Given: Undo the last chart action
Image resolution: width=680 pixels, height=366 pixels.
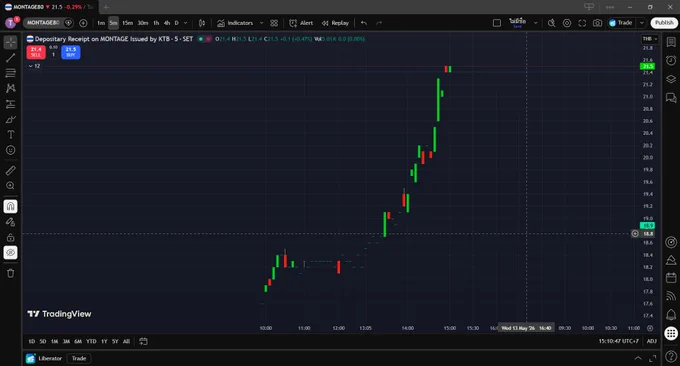Looking at the screenshot, I should [364, 23].
